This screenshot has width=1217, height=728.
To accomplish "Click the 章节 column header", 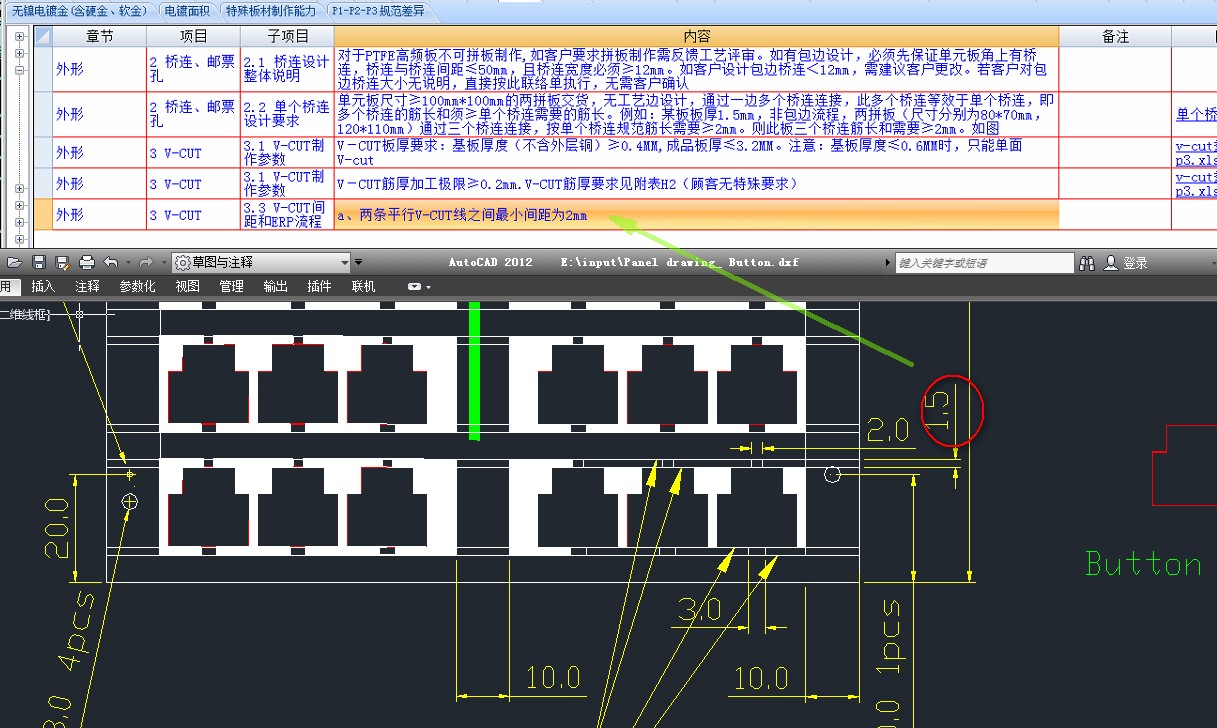I will 99,36.
